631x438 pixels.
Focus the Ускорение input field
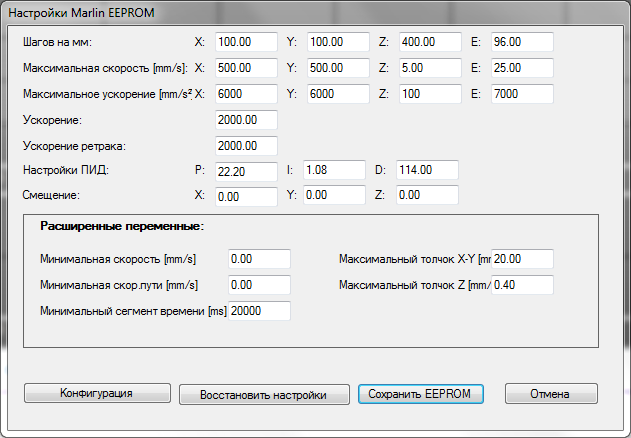245,120
